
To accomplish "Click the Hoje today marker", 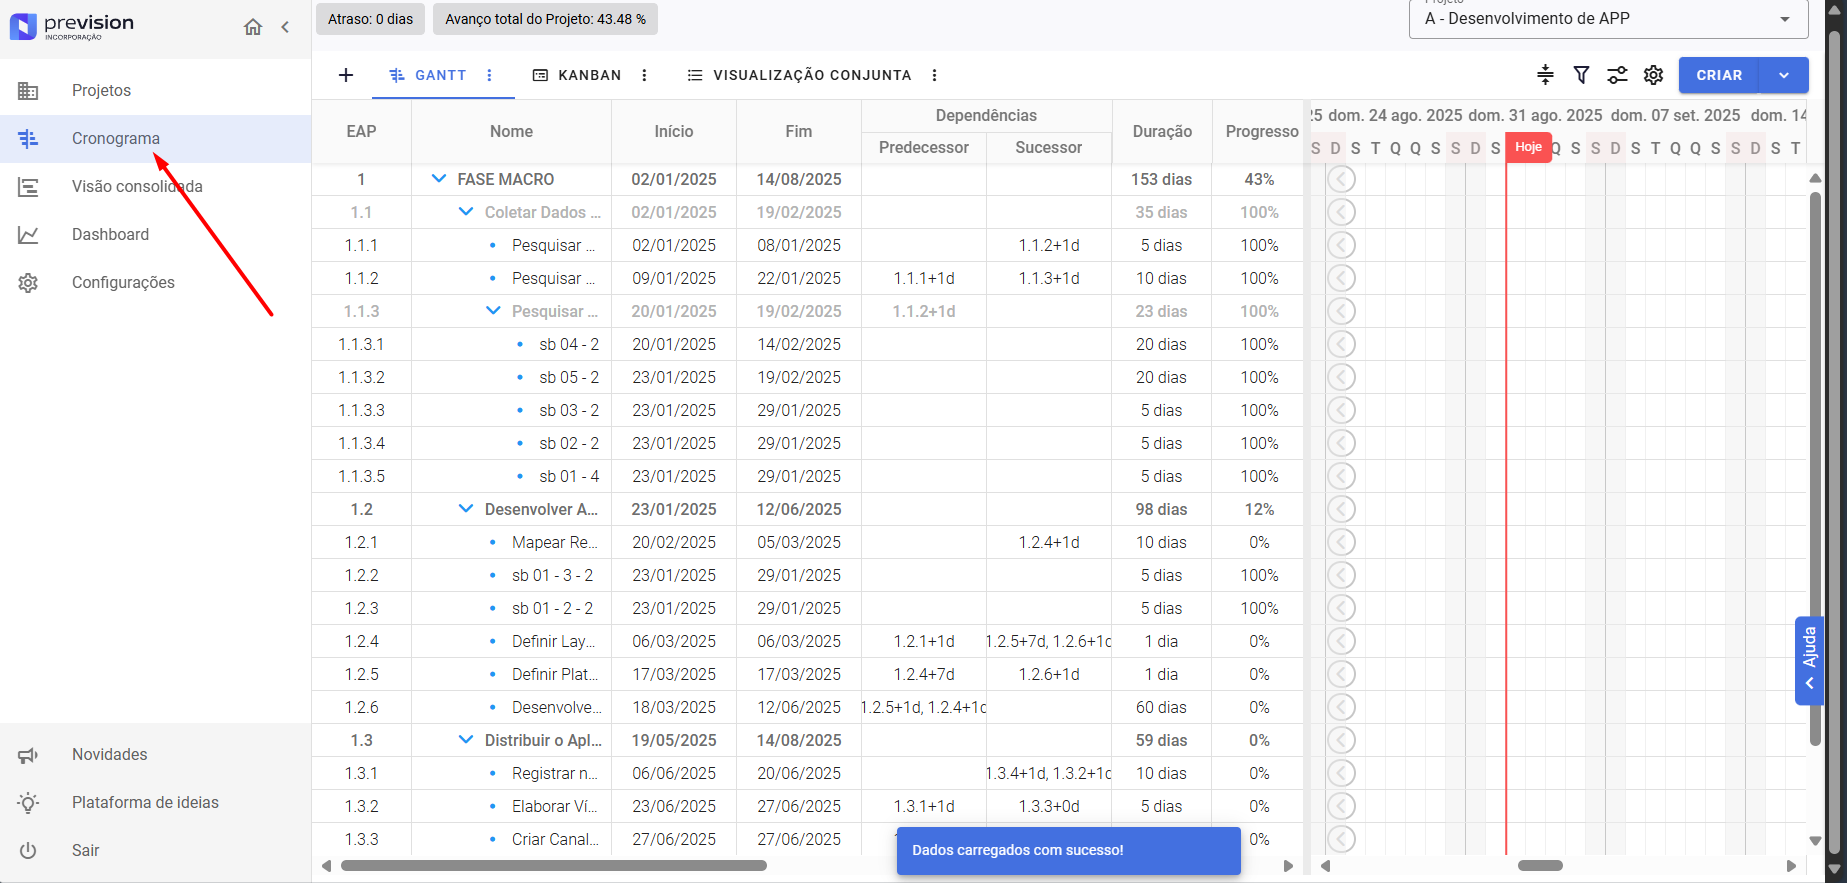I will coord(1528,147).
